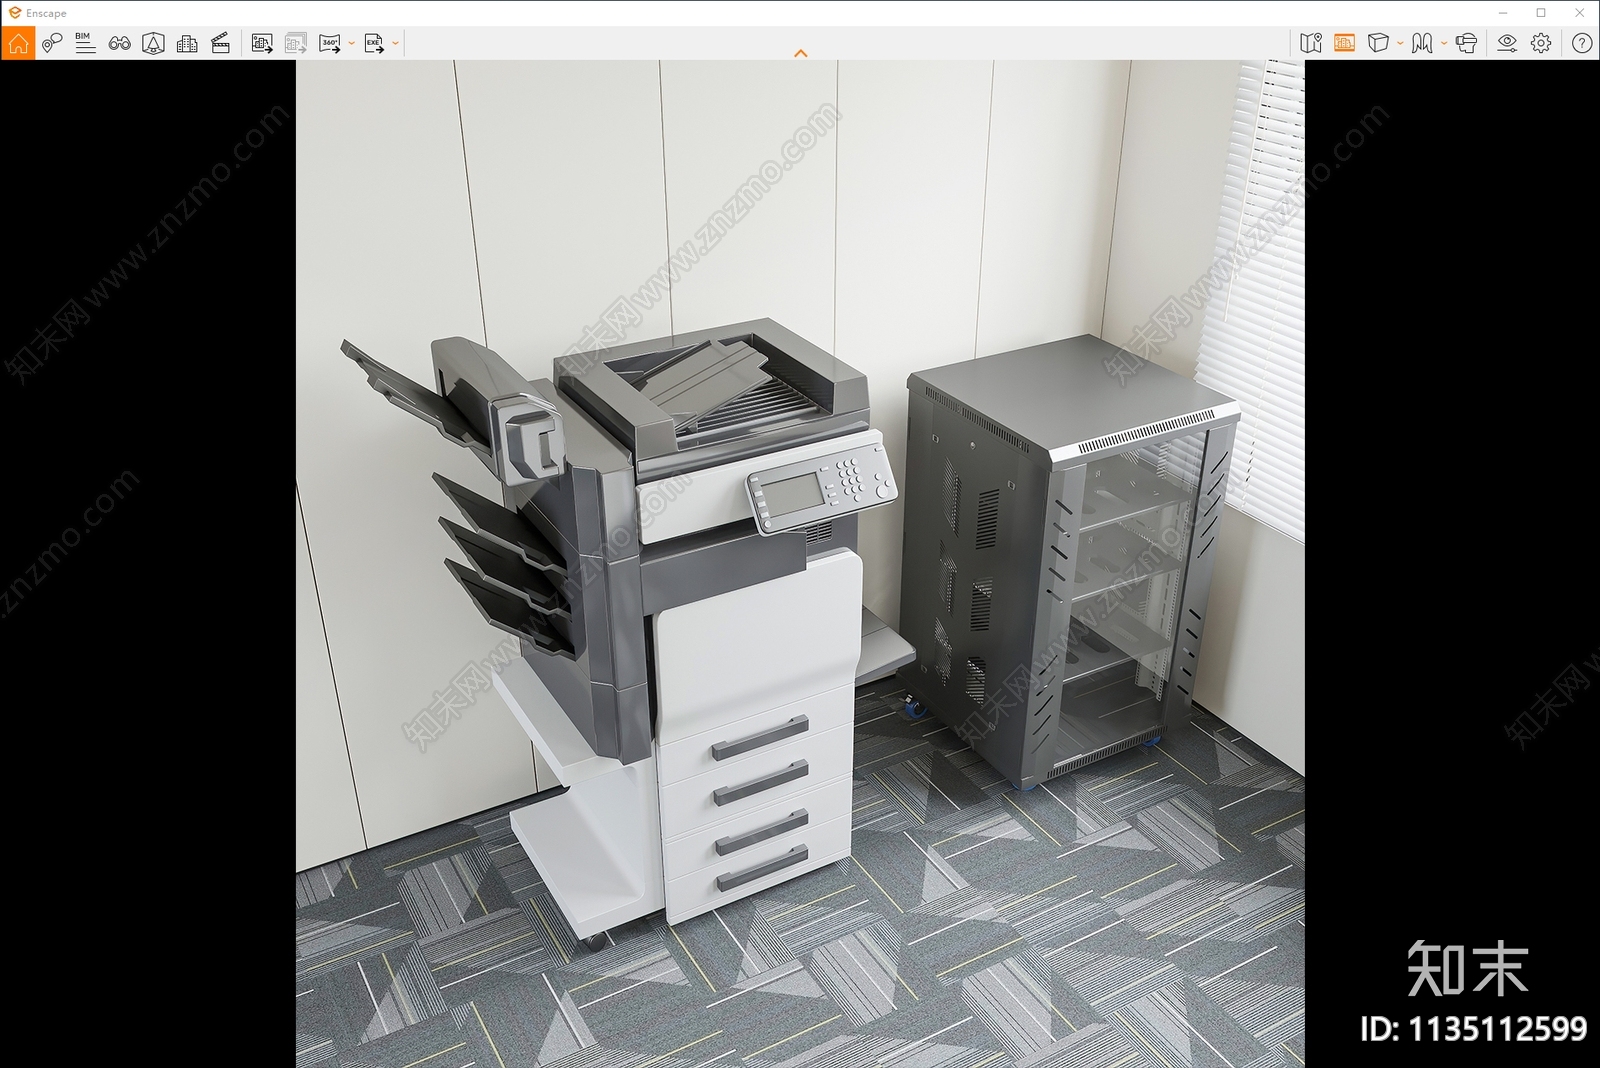The image size is (1600, 1068).
Task: Export EXE standalone file
Action: pyautogui.click(x=374, y=43)
